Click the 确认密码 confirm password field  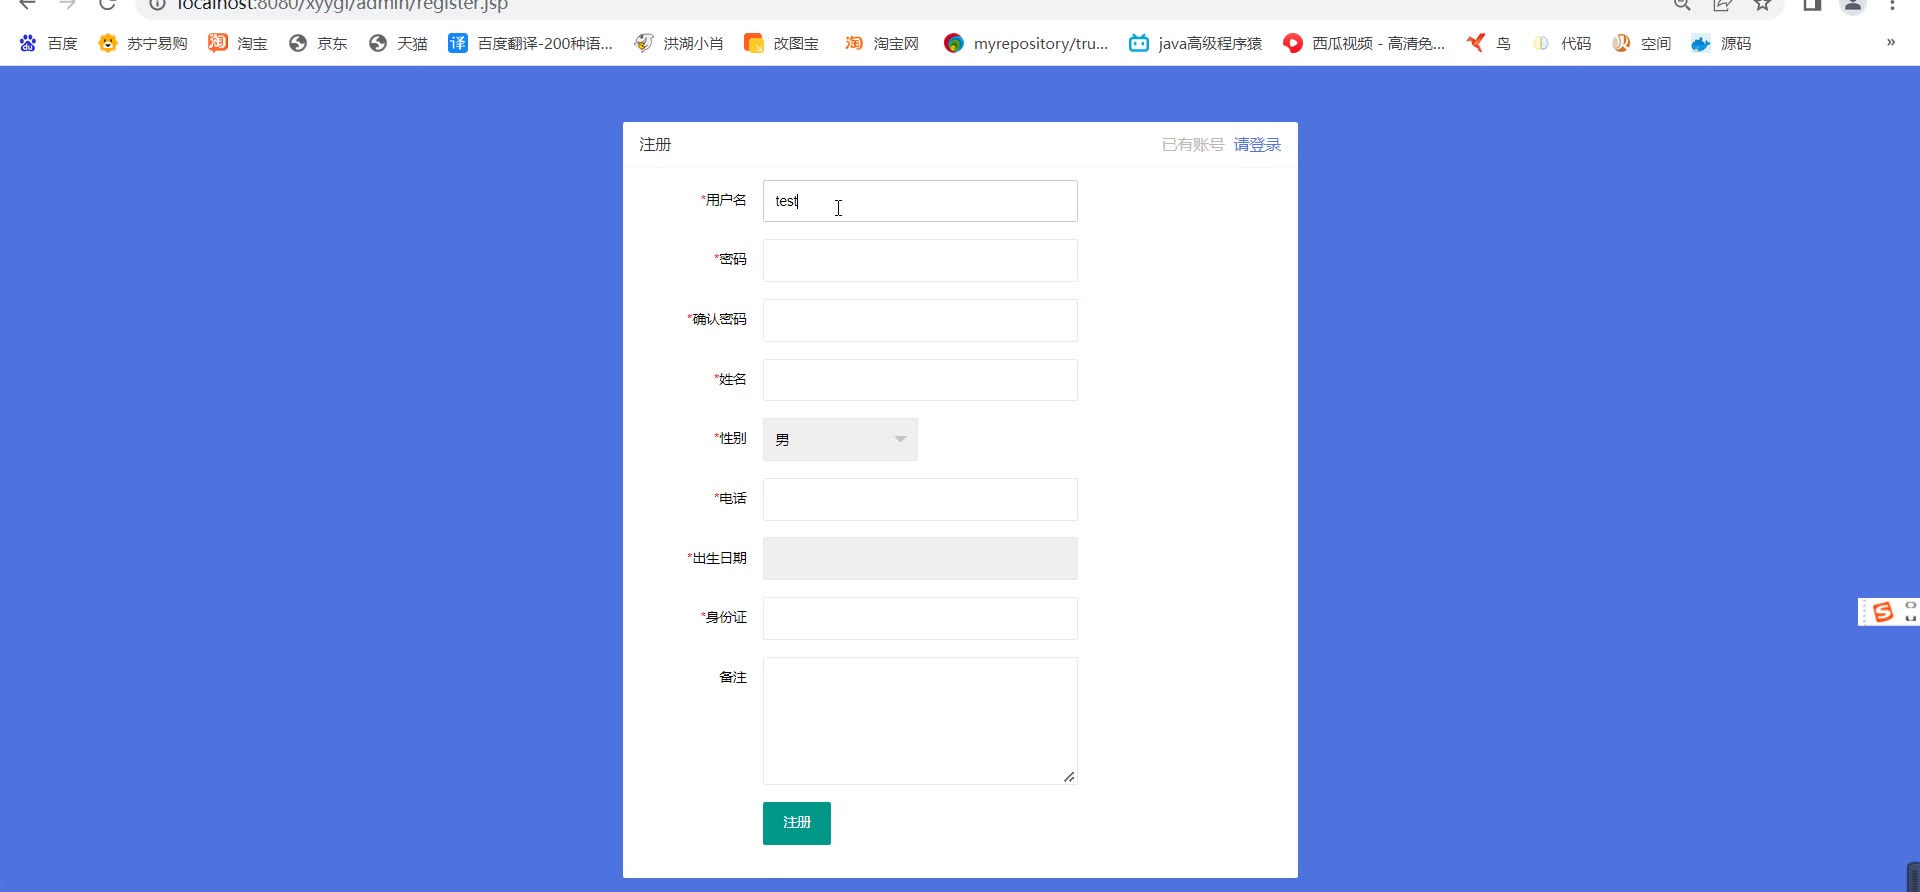click(920, 320)
